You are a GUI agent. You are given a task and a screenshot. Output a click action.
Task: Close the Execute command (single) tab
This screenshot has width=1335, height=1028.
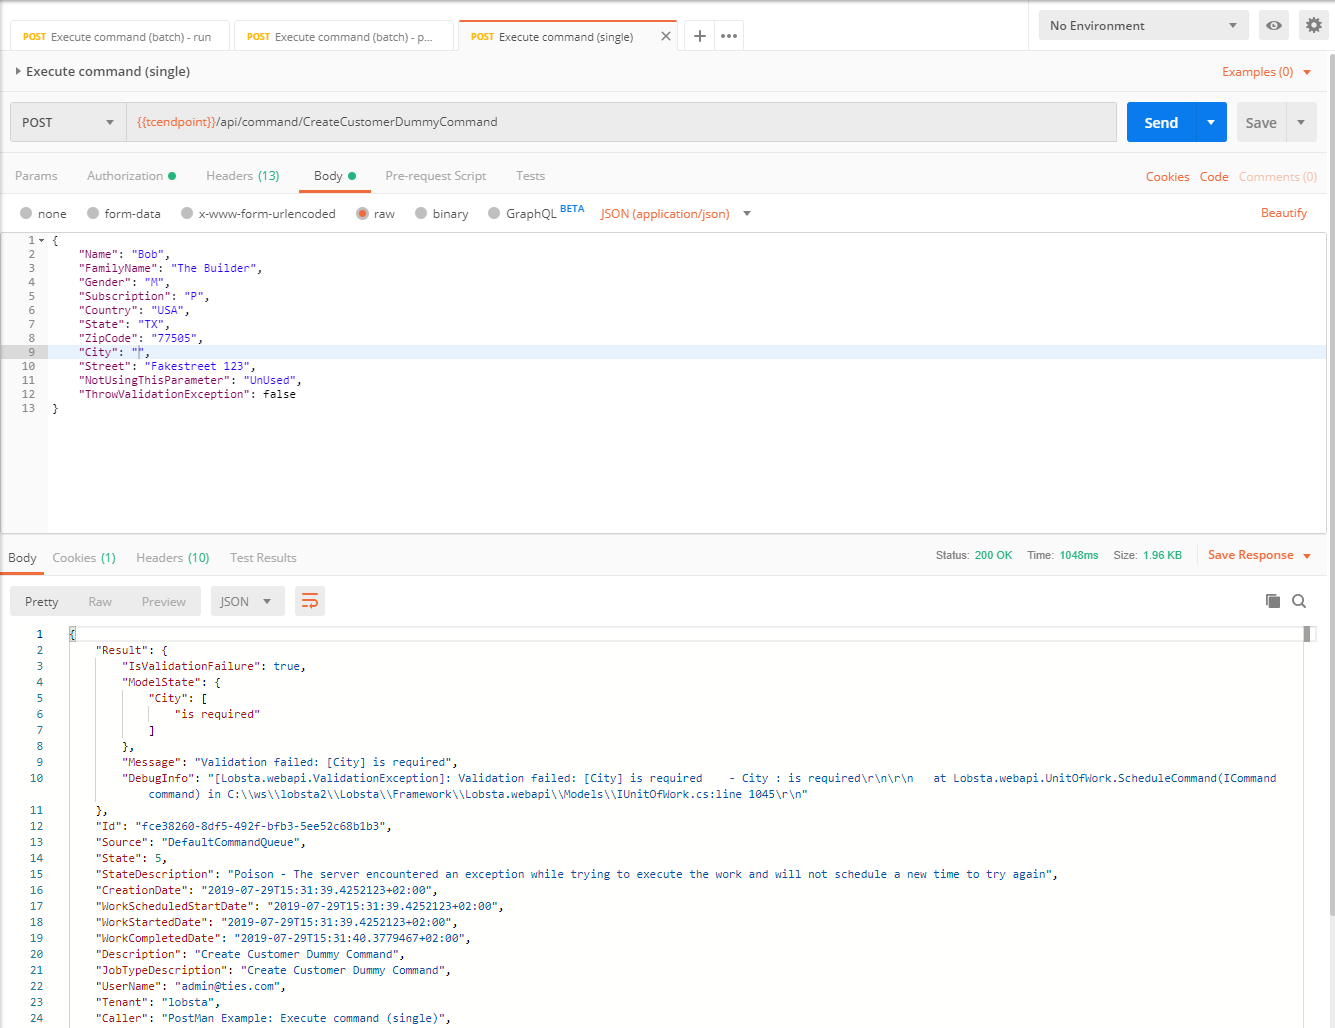coord(666,36)
